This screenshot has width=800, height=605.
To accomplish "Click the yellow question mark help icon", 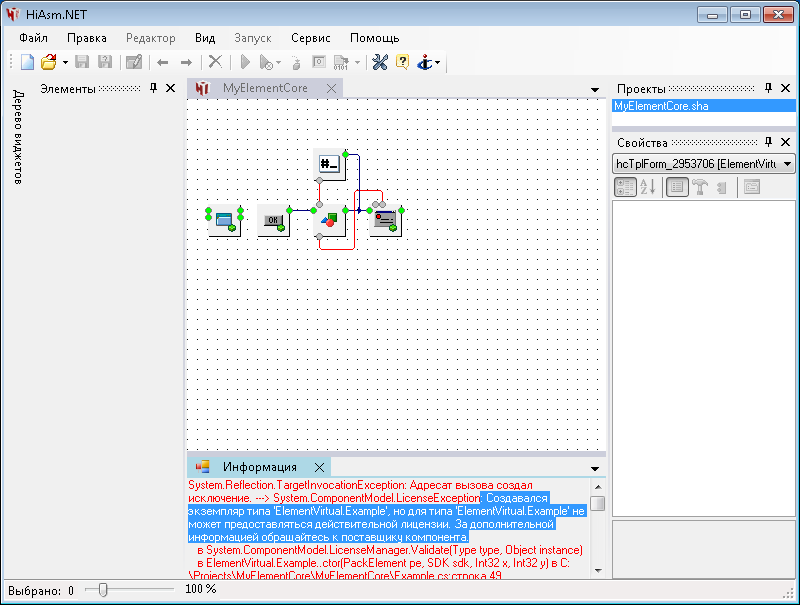I will [402, 62].
